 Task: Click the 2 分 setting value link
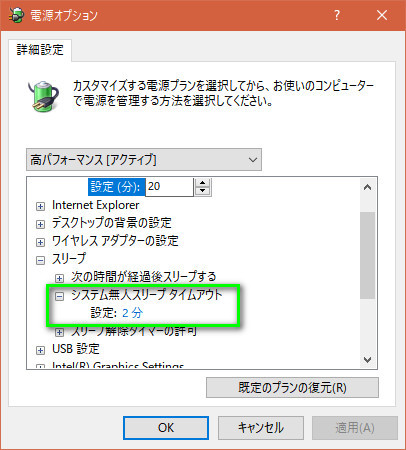132,313
